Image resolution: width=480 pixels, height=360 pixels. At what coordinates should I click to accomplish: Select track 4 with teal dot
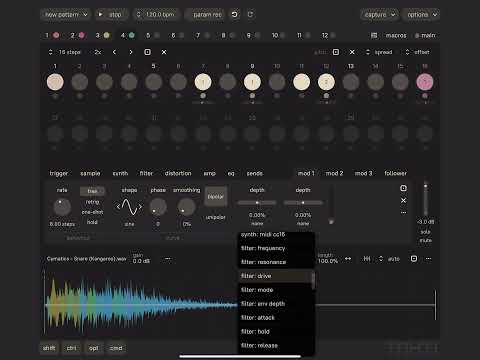[128, 35]
